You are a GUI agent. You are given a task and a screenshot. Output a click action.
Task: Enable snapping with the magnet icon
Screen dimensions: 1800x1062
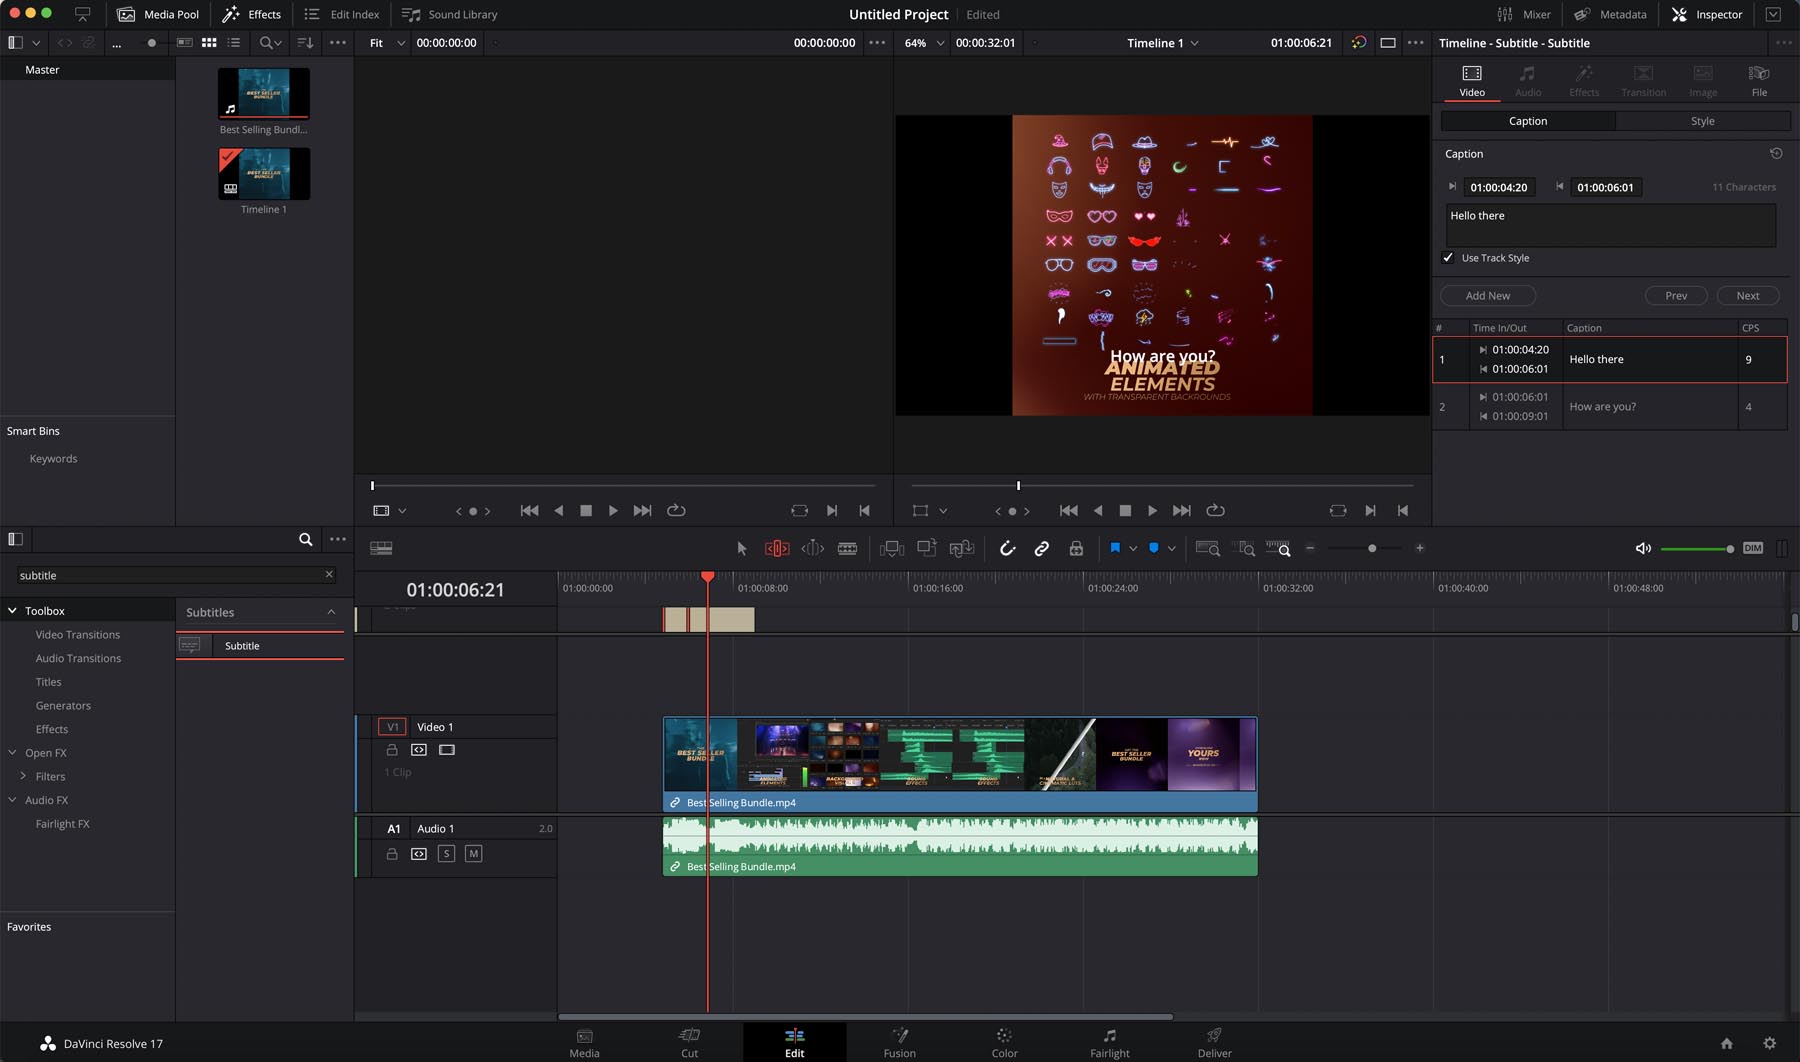(1007, 548)
